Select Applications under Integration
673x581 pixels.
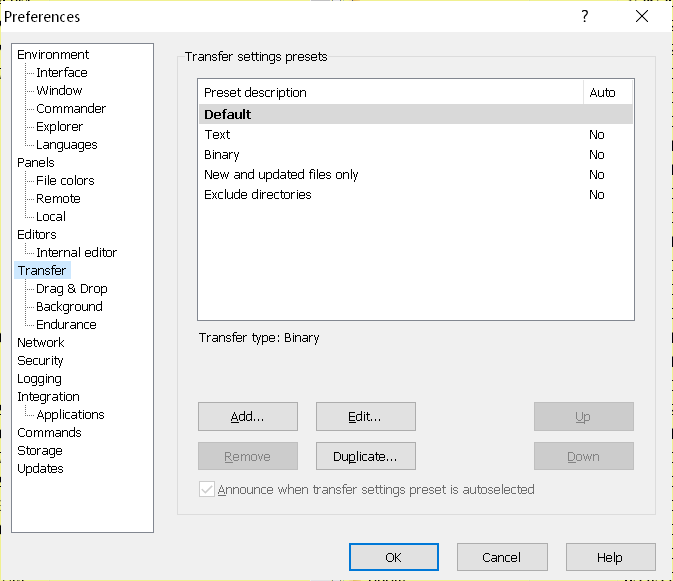70,415
